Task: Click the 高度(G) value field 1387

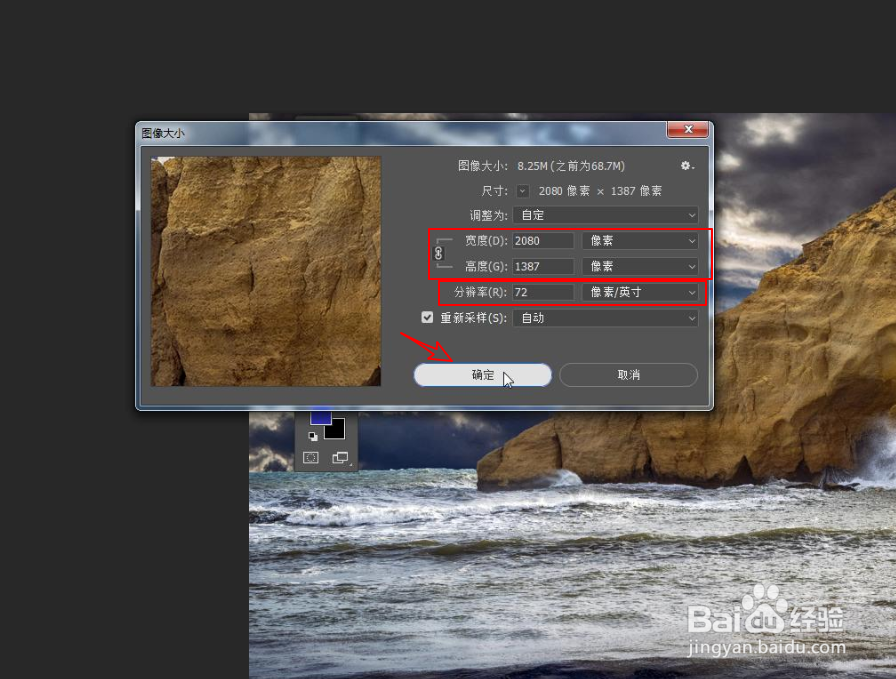Action: 543,266
